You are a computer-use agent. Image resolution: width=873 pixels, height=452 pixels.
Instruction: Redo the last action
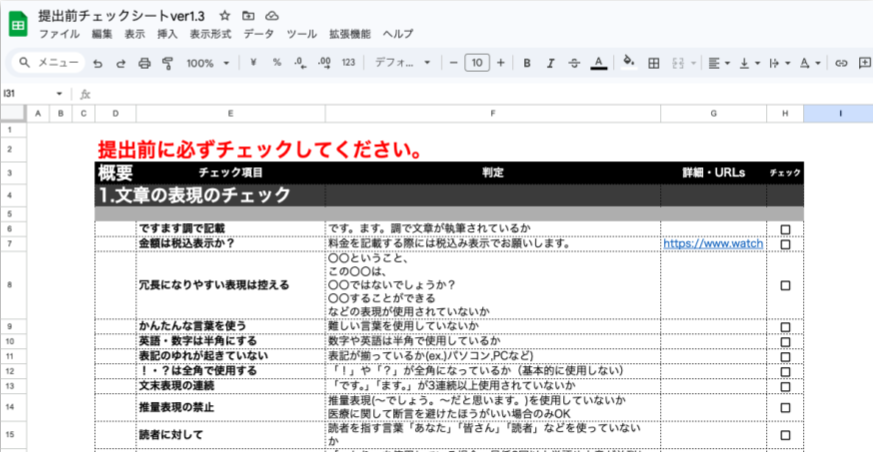(121, 63)
